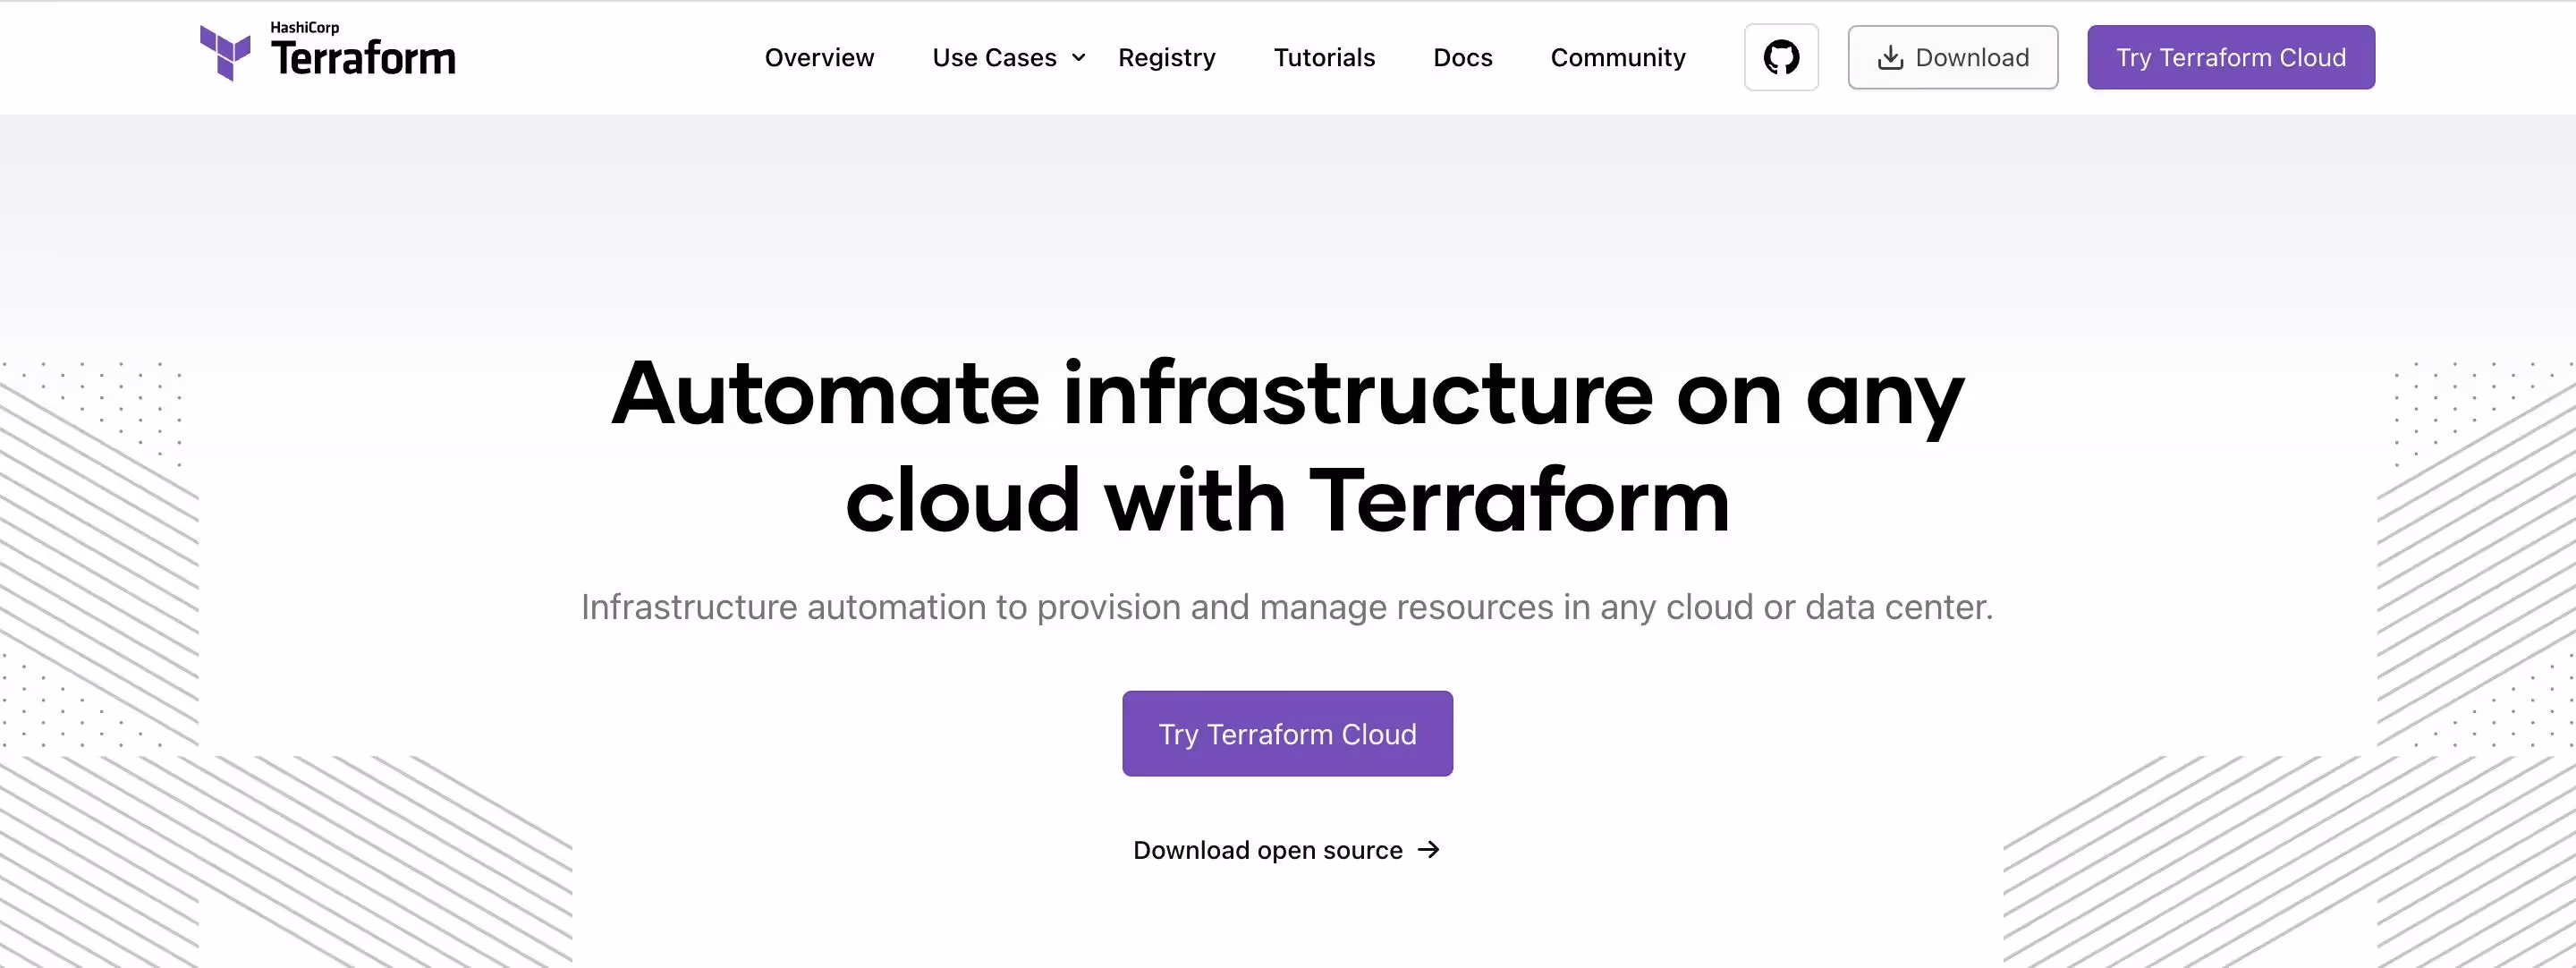Open the Overview page from the navigation
This screenshot has width=2576, height=968.
click(x=819, y=57)
